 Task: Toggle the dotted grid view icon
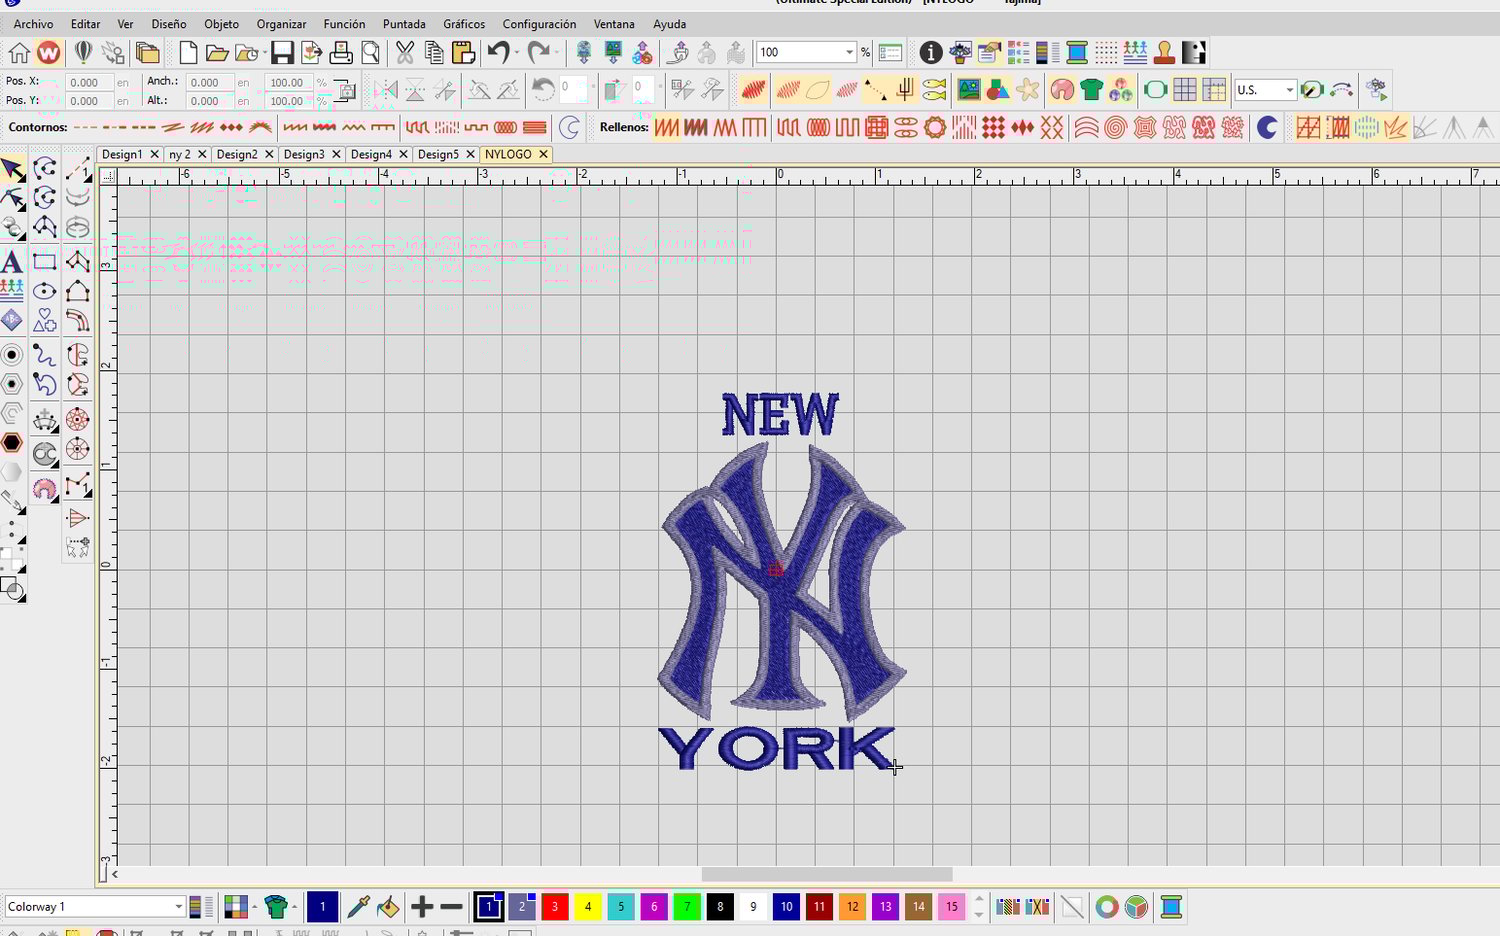(x=1106, y=53)
